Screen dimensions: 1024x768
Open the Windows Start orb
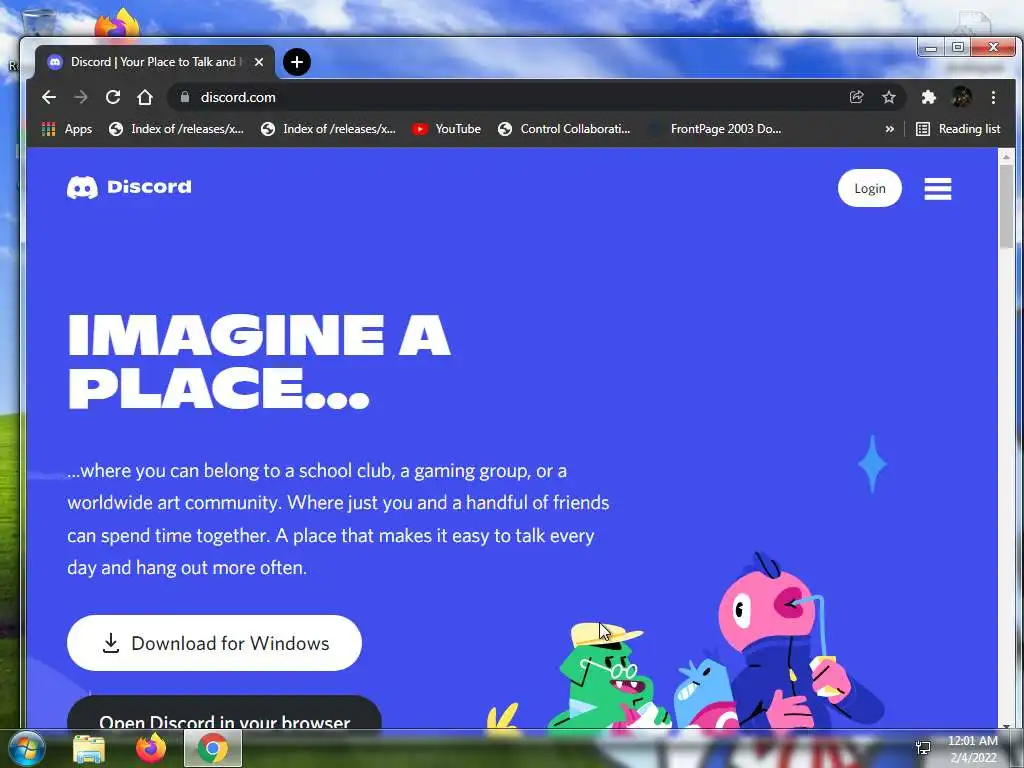[x=26, y=748]
